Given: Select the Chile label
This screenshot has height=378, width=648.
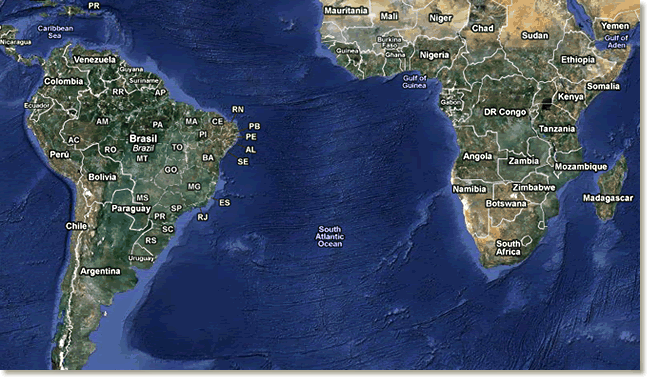Looking at the screenshot, I should (x=76, y=226).
